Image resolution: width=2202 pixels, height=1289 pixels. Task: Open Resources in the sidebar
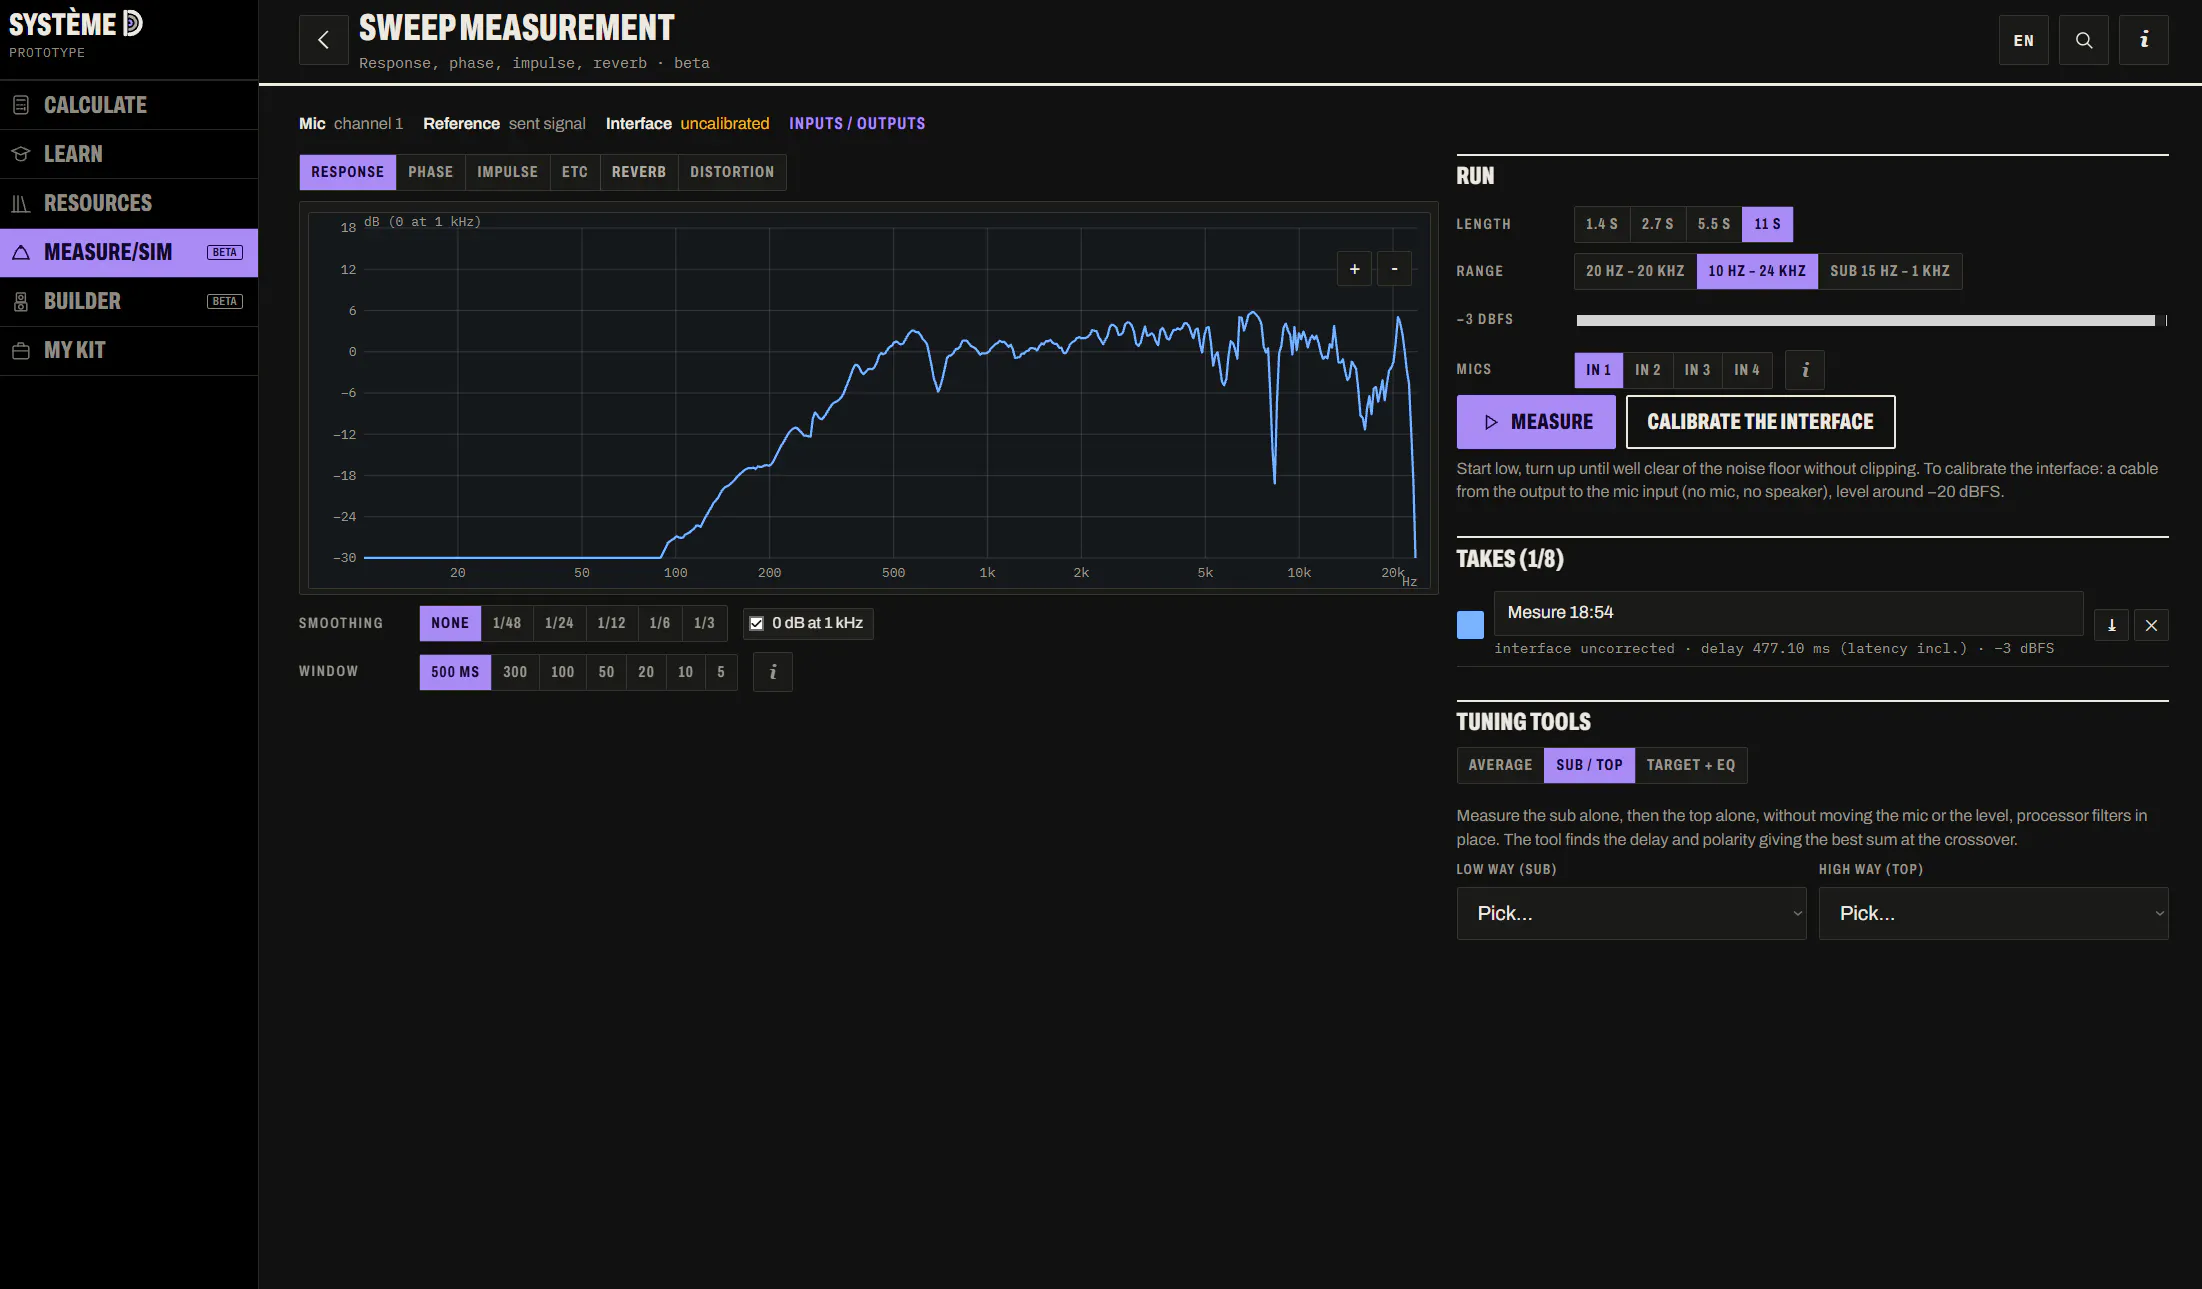click(129, 203)
